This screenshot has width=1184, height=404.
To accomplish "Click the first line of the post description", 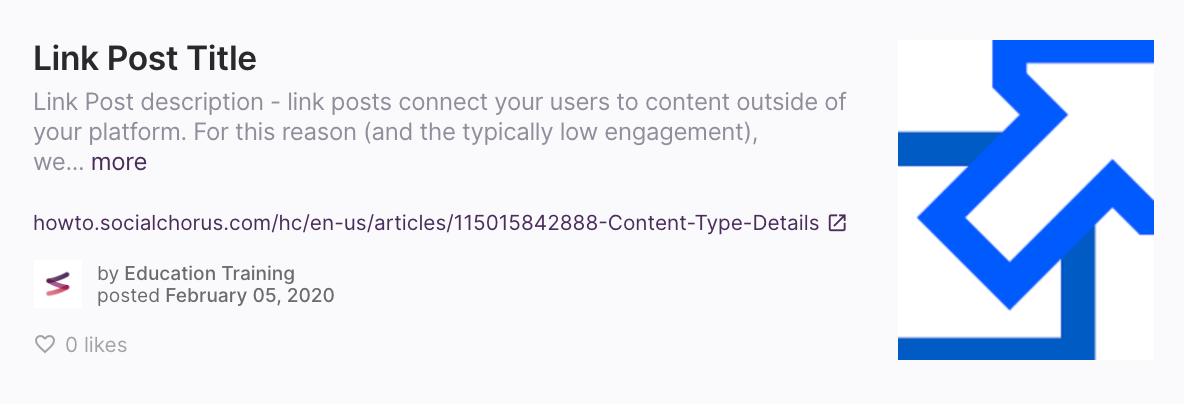I will (439, 102).
